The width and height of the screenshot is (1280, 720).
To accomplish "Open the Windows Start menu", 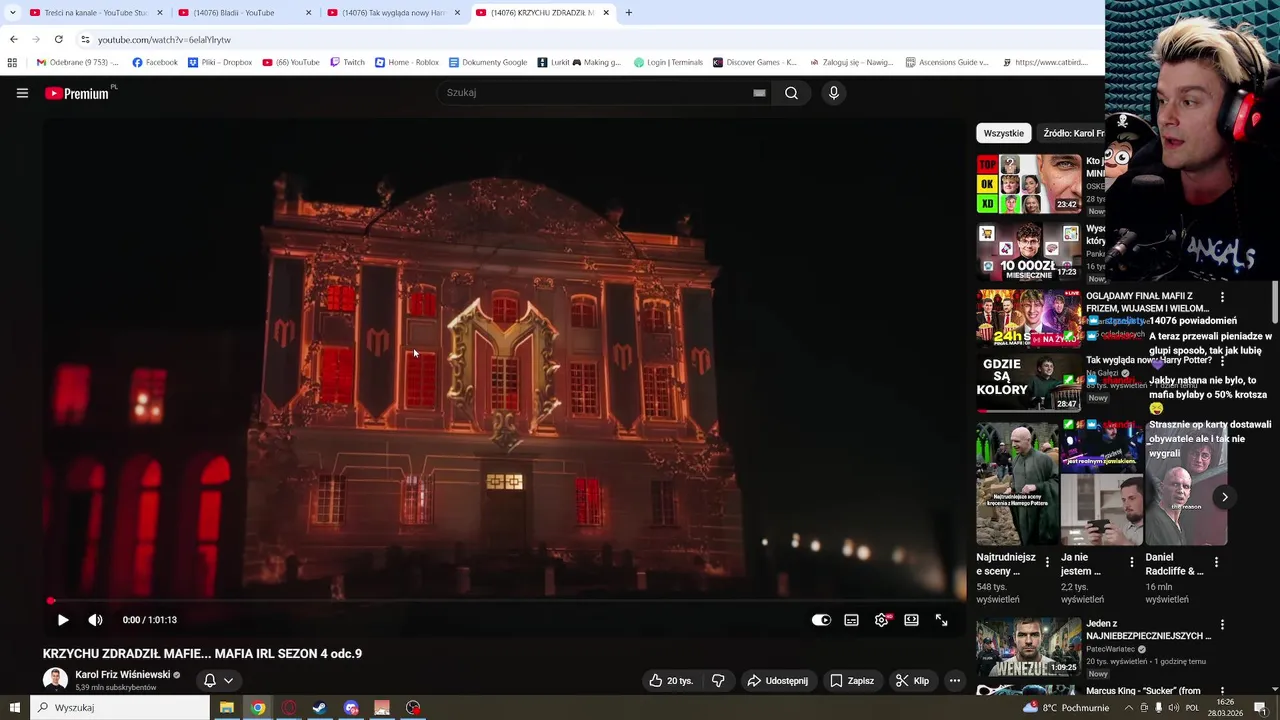I will pyautogui.click(x=14, y=708).
